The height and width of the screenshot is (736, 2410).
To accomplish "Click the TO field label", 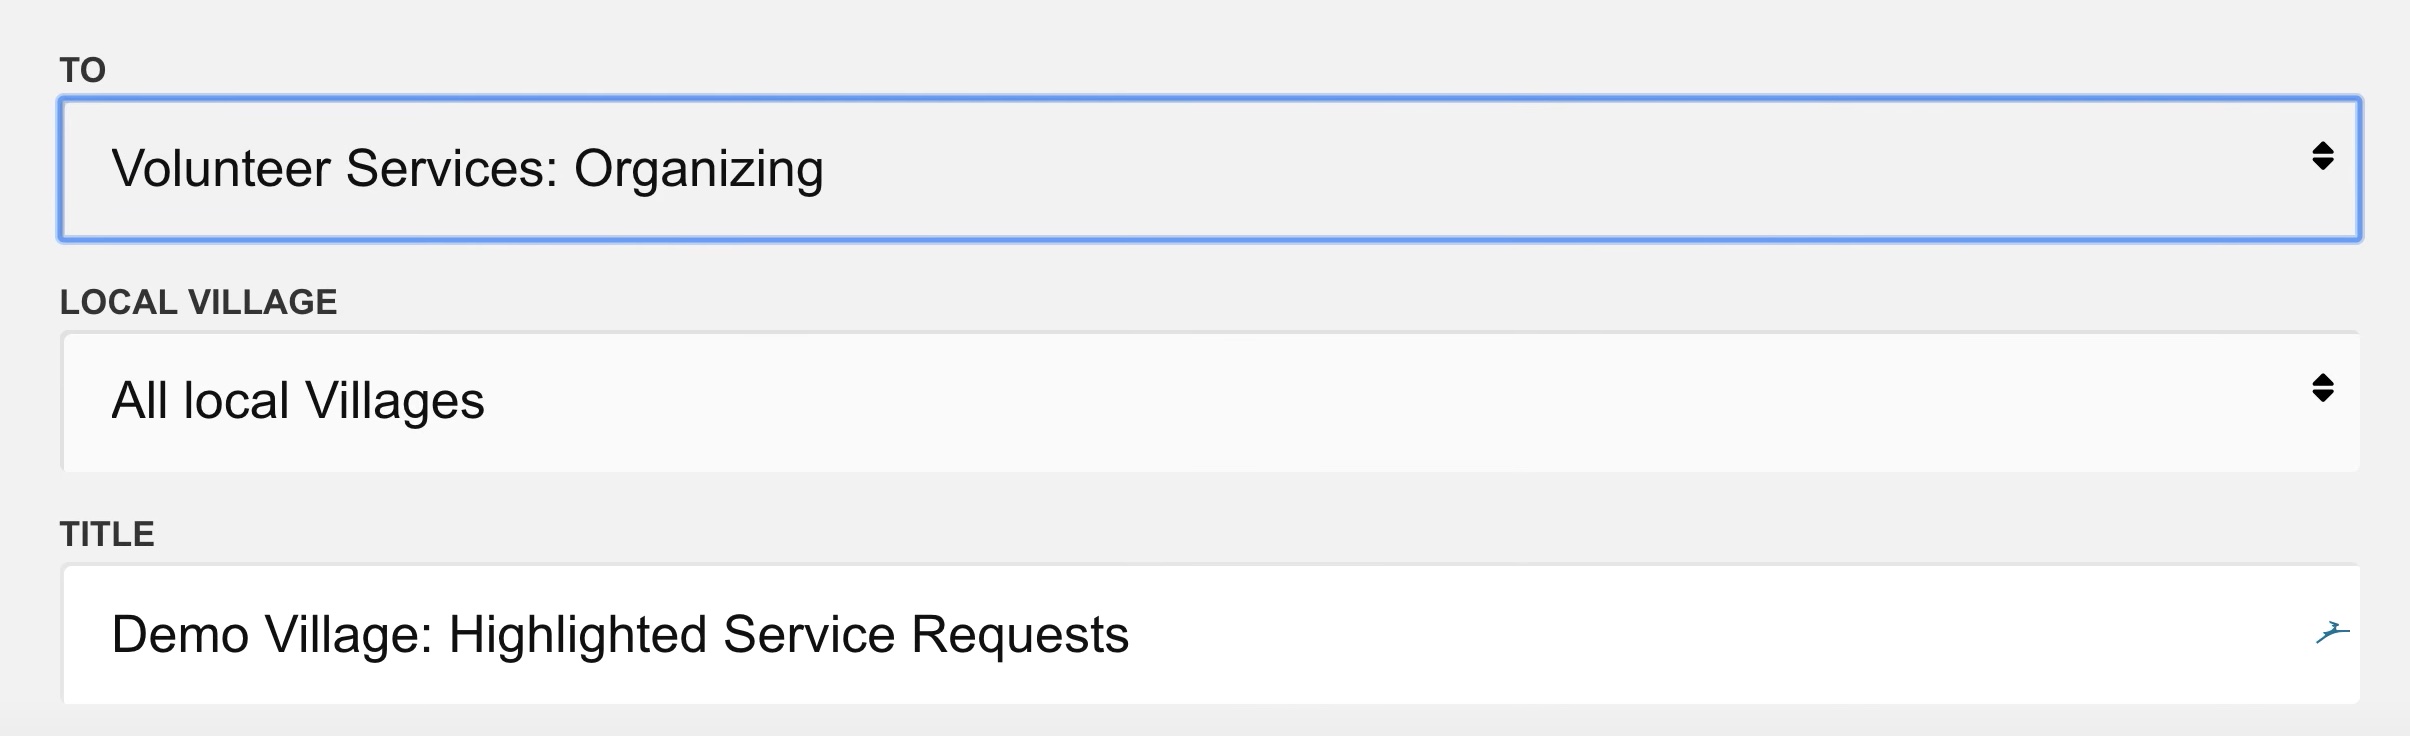I will tap(82, 70).
